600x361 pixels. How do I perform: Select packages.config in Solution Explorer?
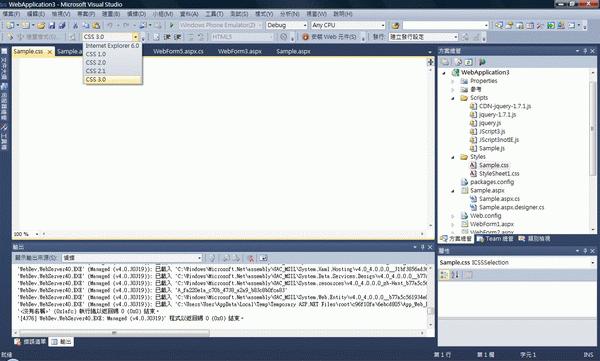click(492, 182)
